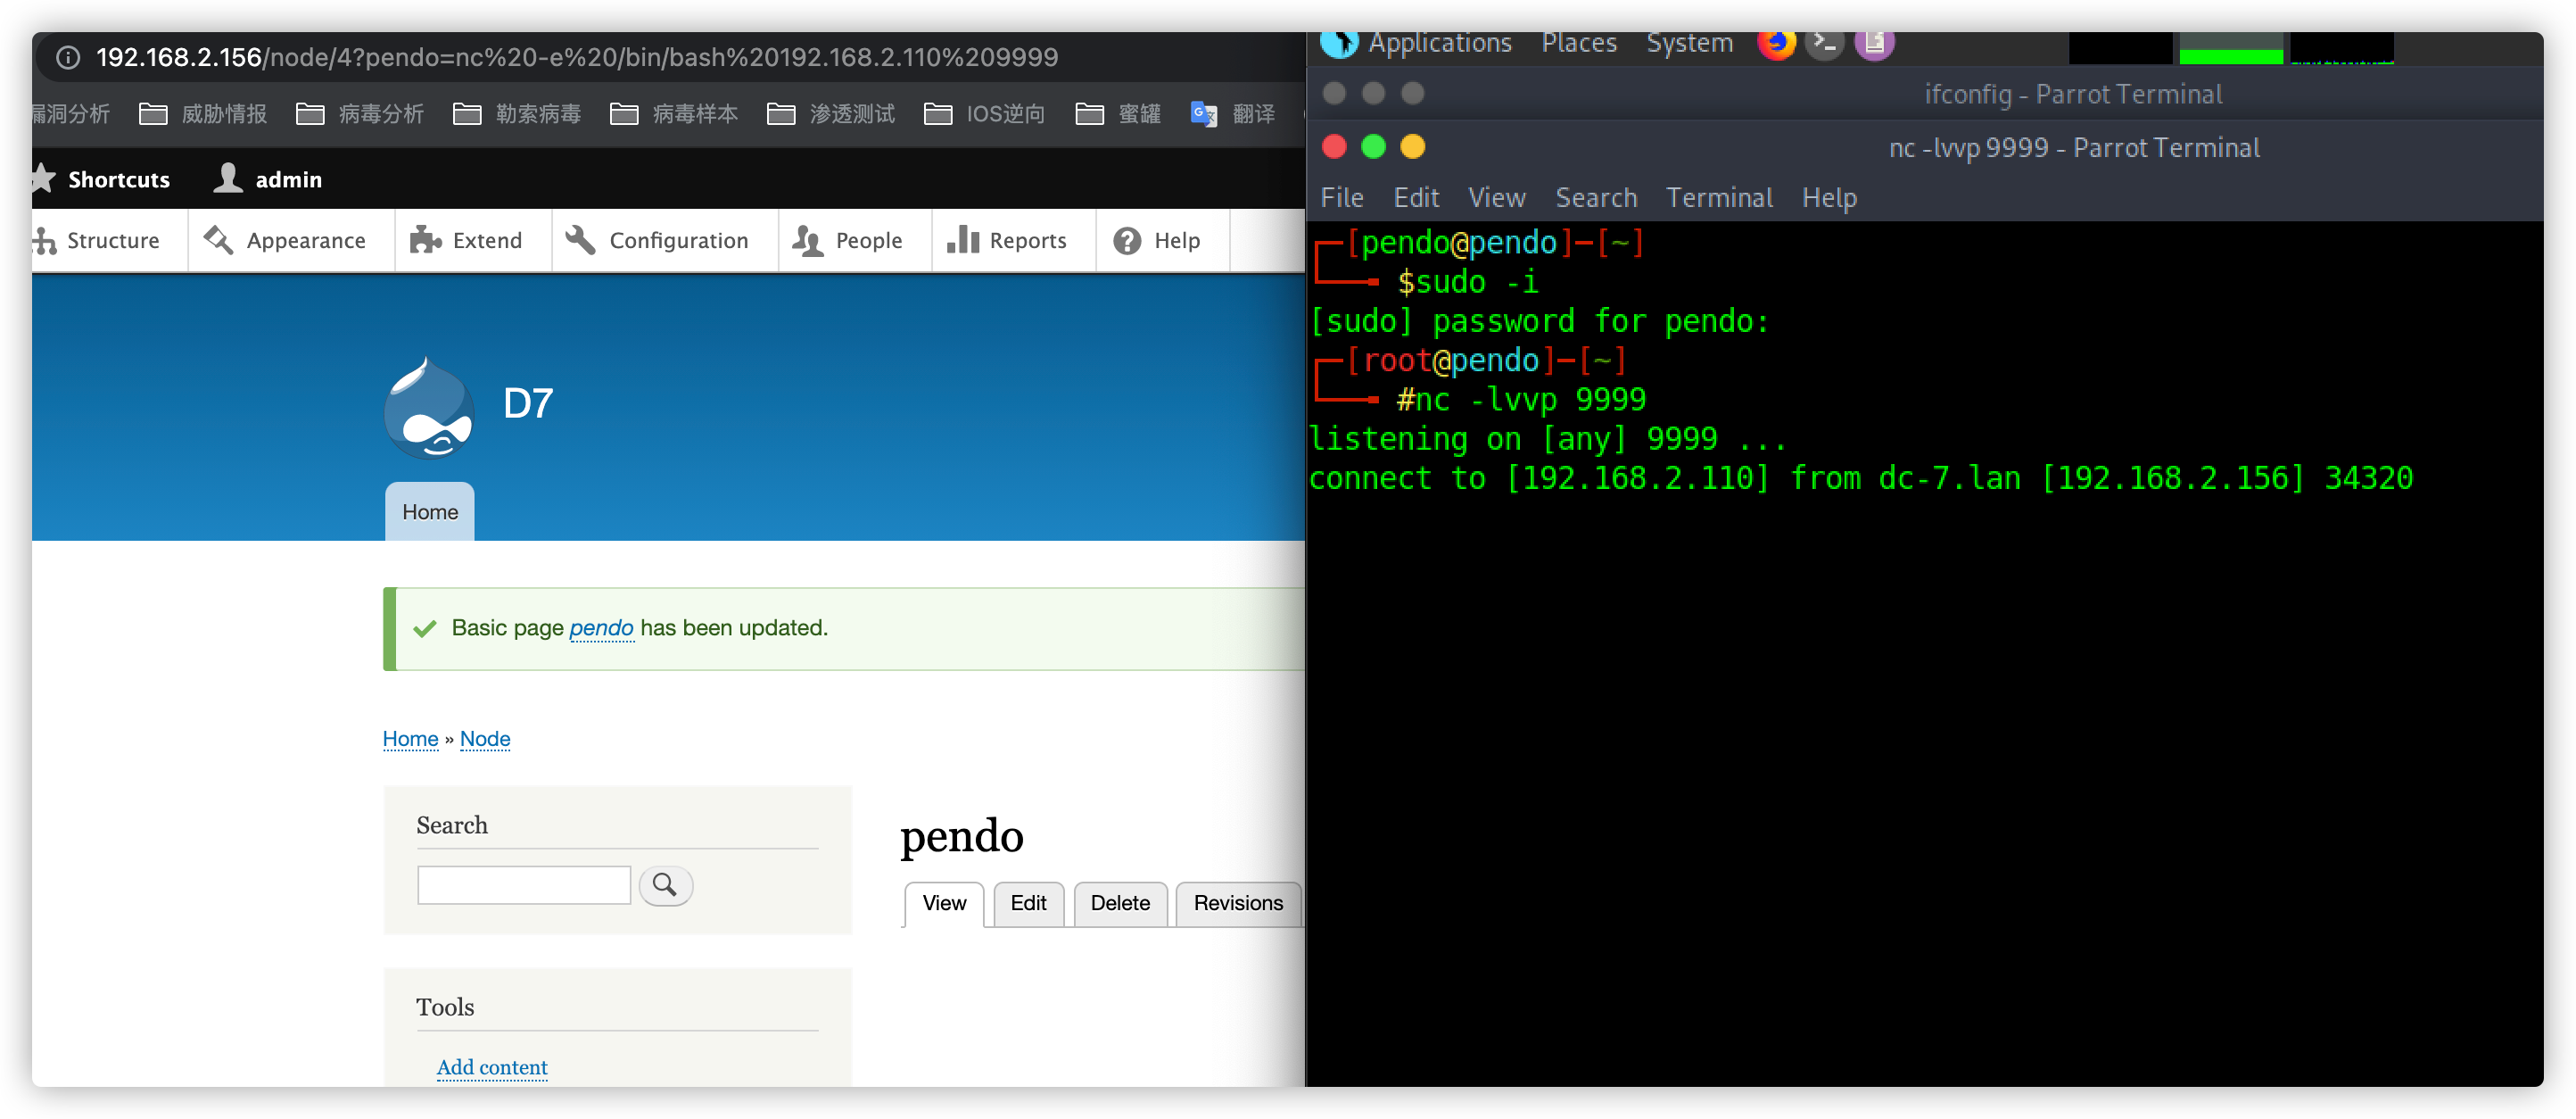2576x1119 pixels.
Task: Click the Drupal drop logo
Action: pyautogui.click(x=429, y=408)
